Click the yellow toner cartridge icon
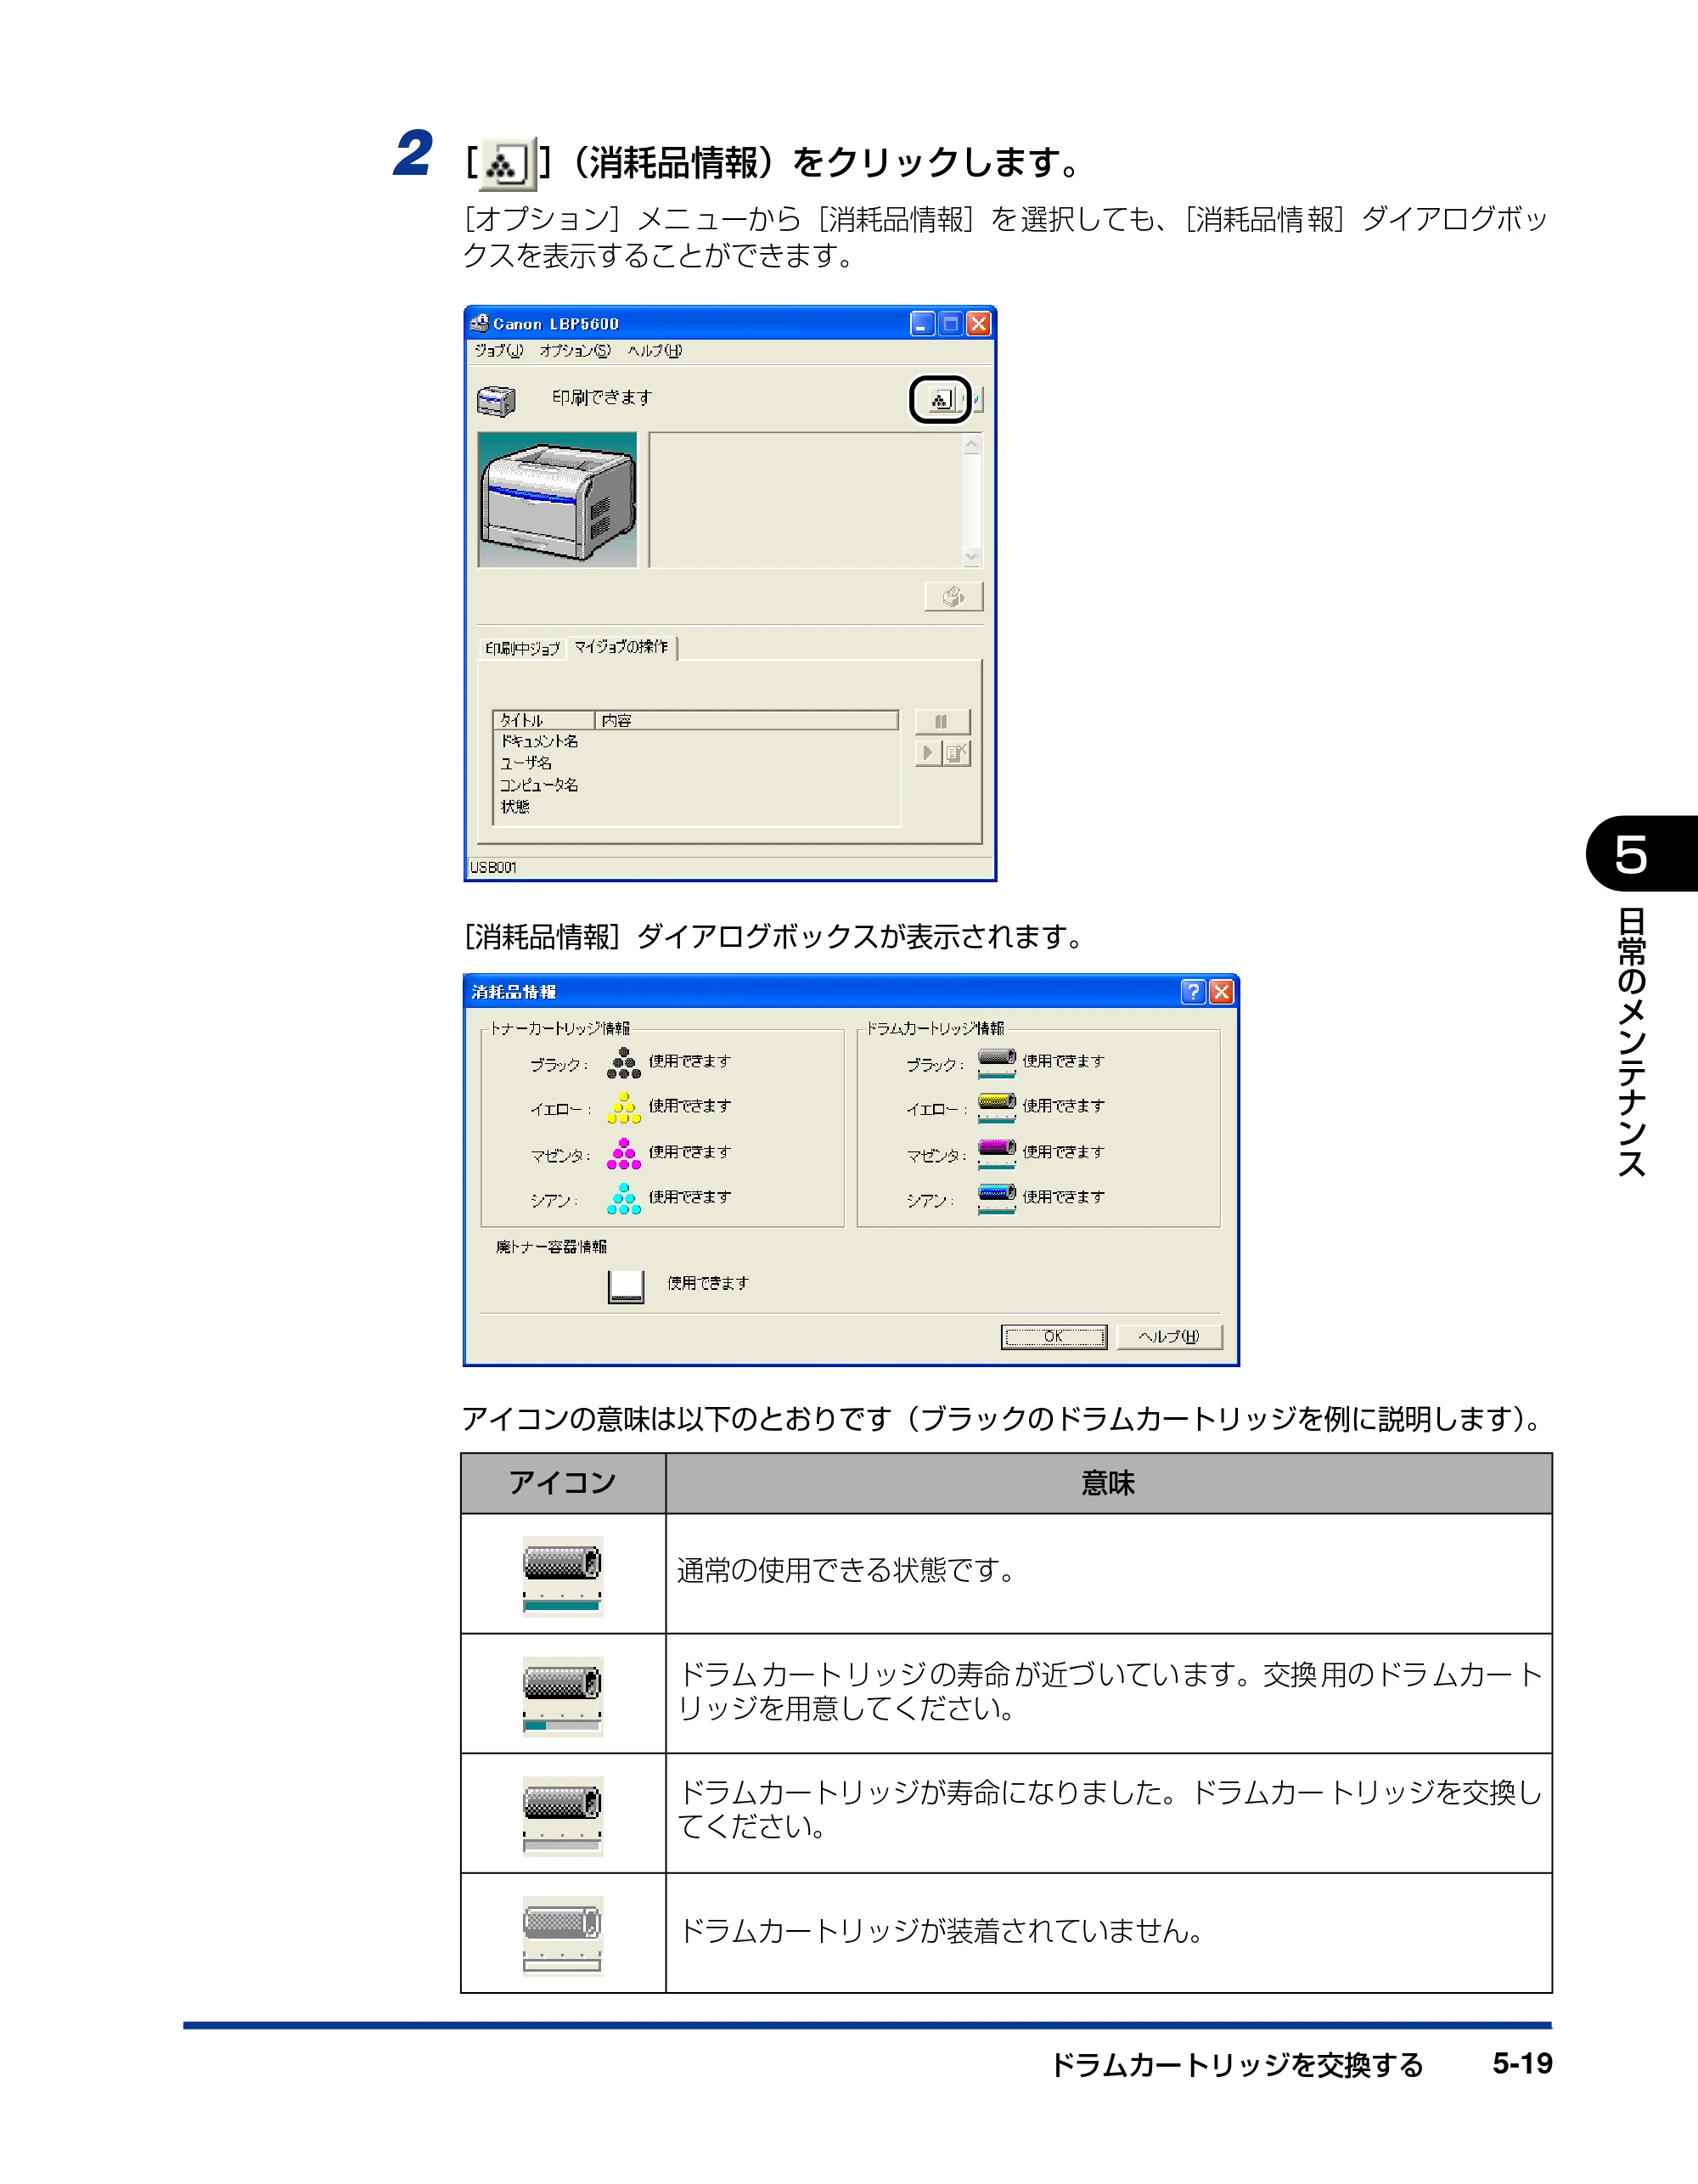 [x=624, y=1108]
